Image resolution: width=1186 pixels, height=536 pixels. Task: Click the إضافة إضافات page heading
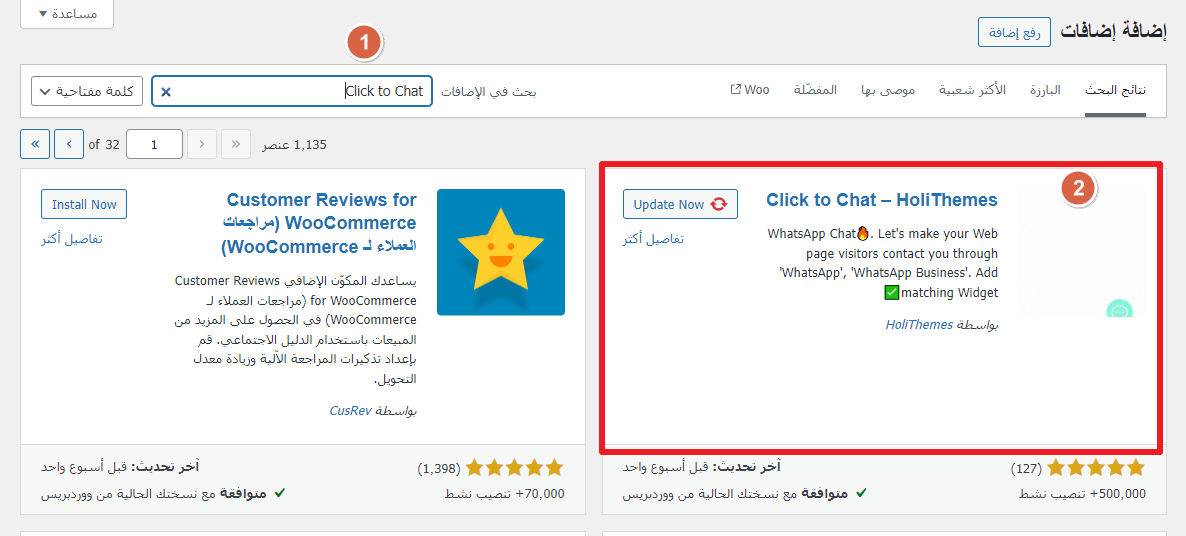click(x=1113, y=33)
